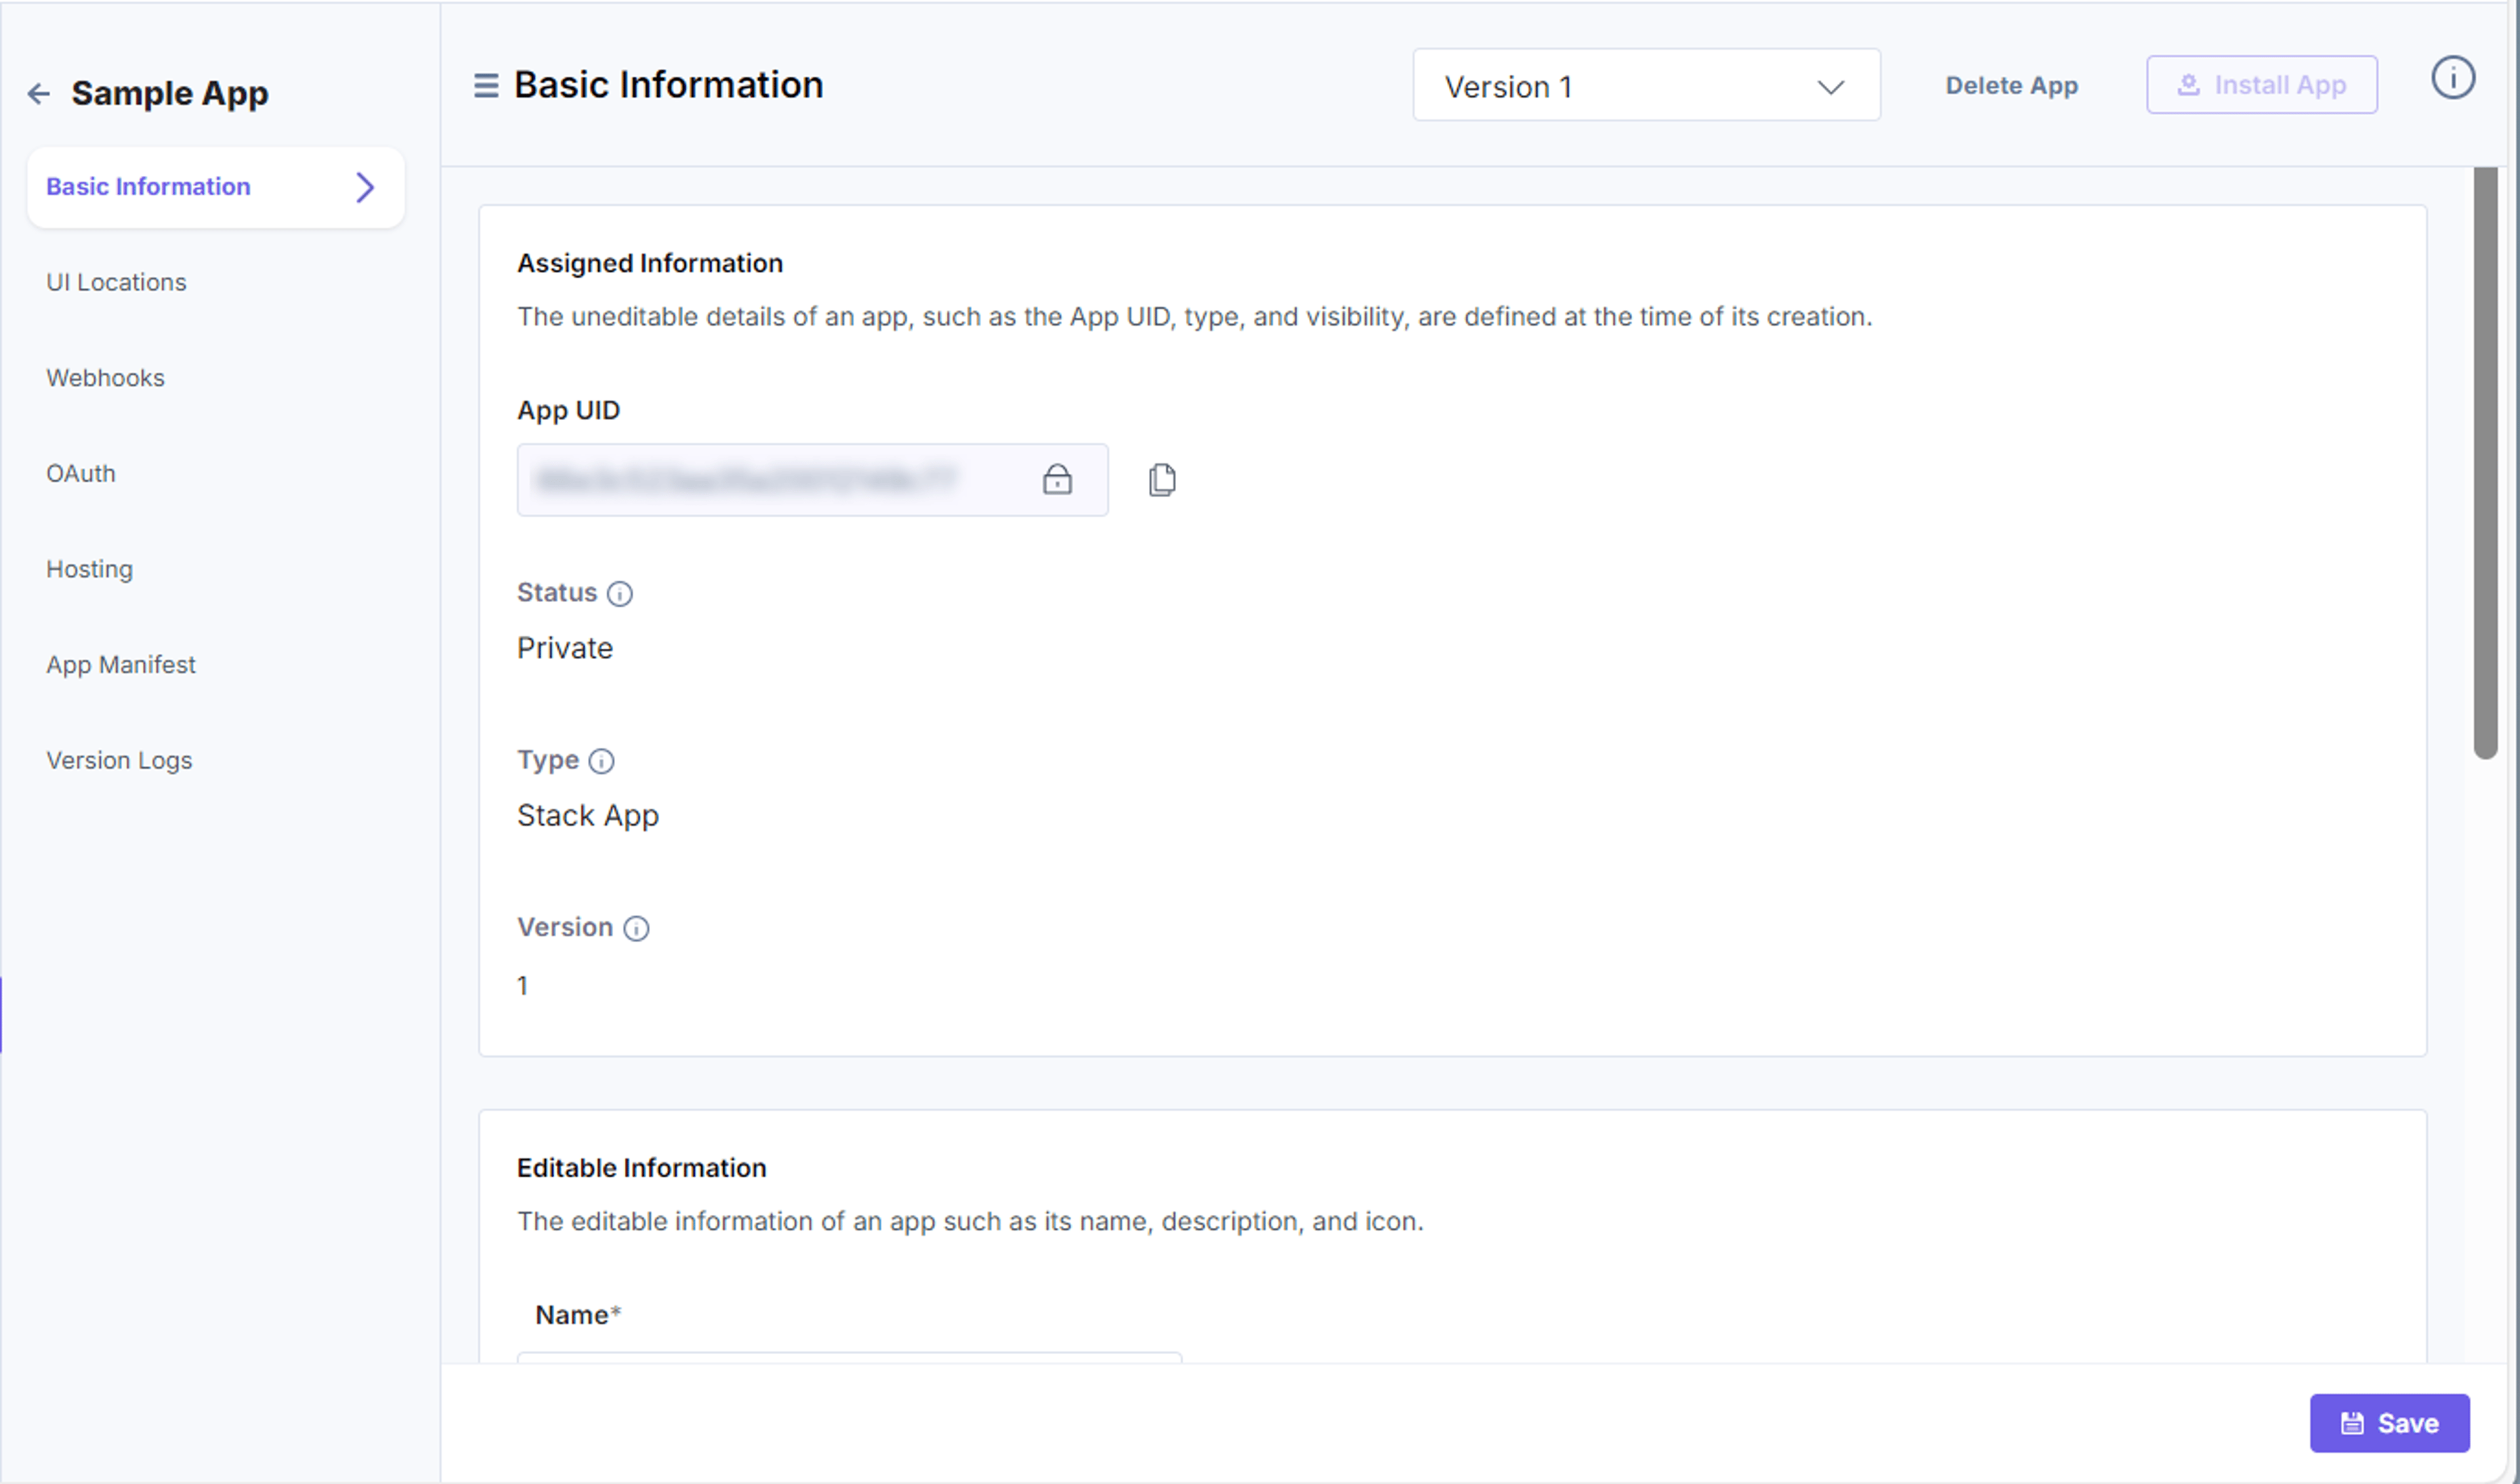Click the vertical scrollbar on the right
Viewport: 2520px width, 1484px height.
(2485, 463)
